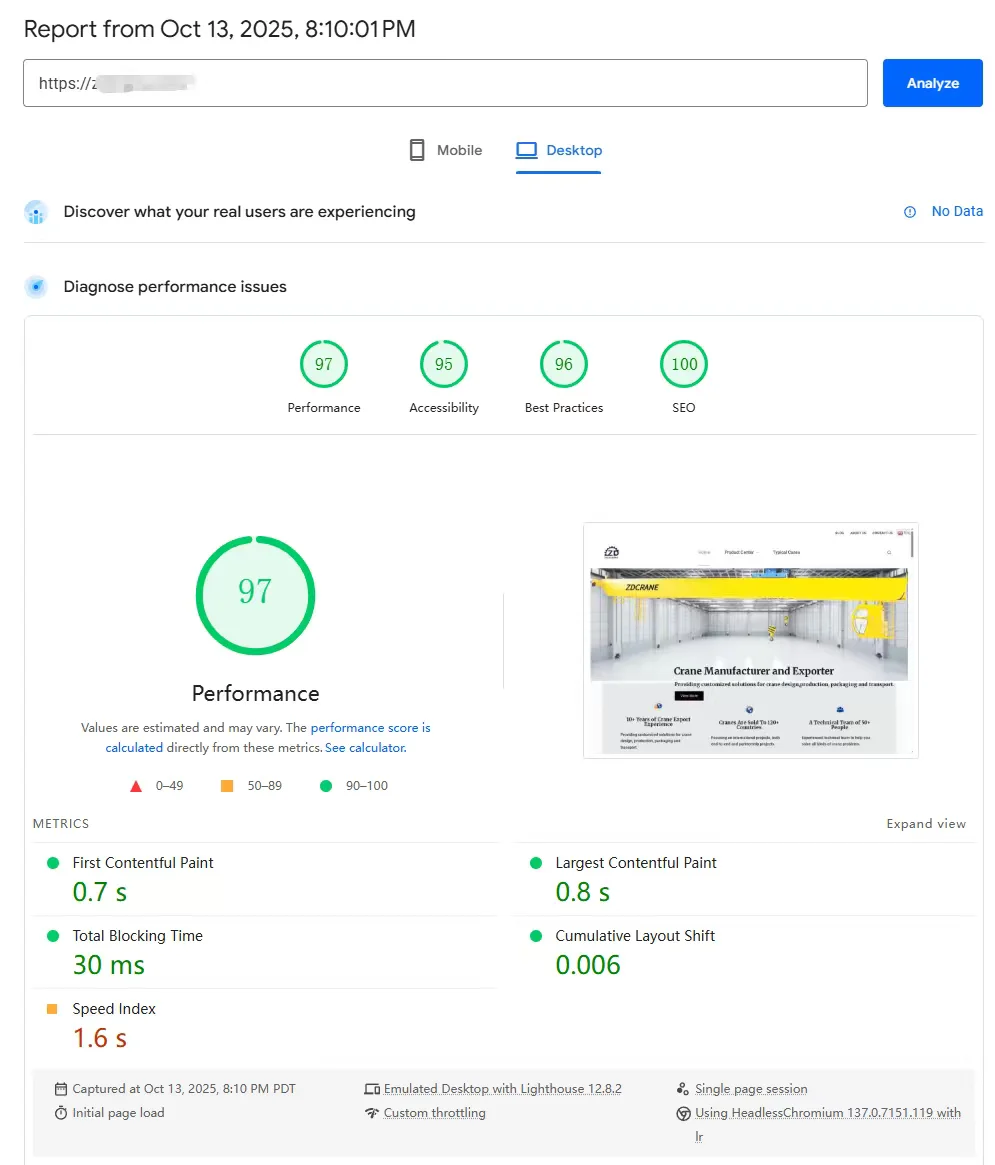Open the See calculator link
The height and width of the screenshot is (1165, 995).
tap(366, 747)
